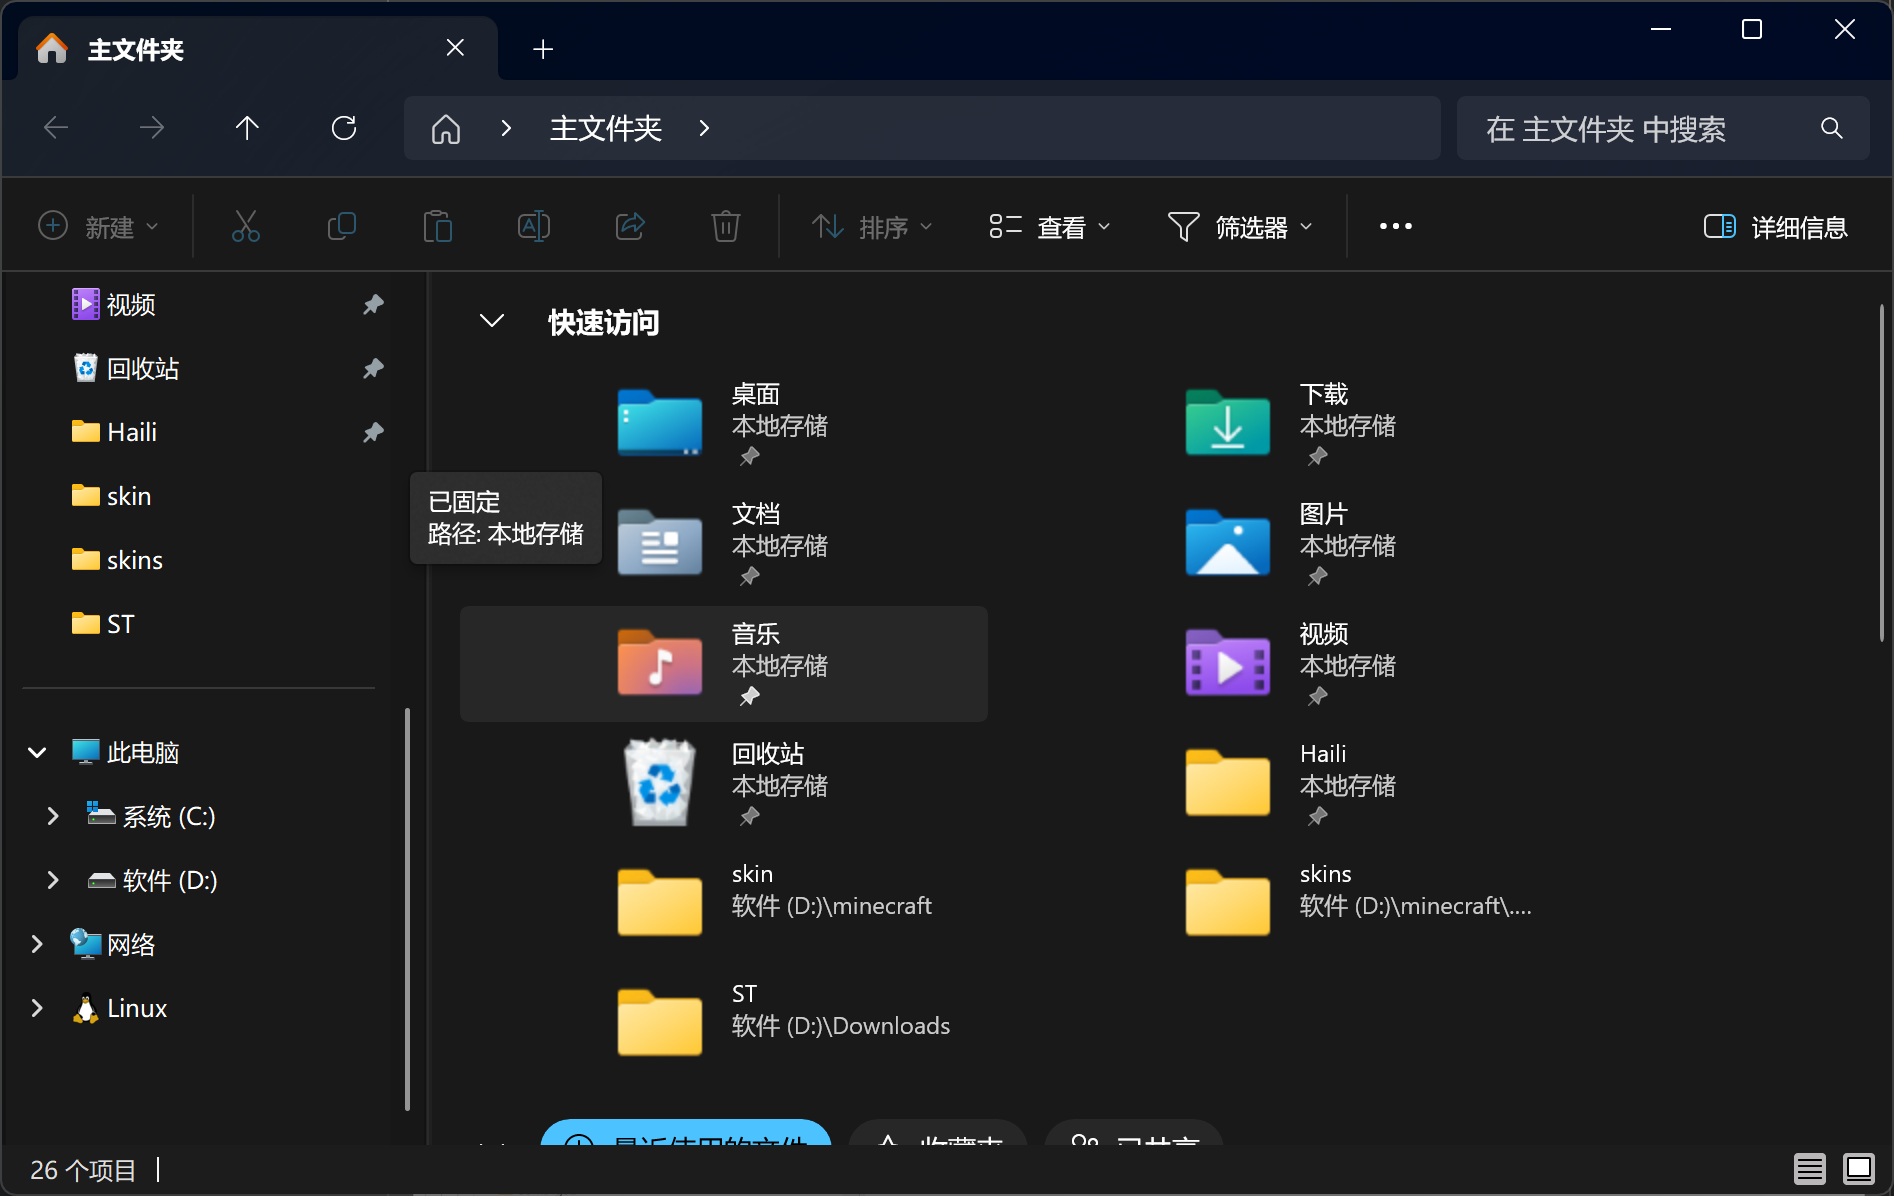Select the 主文件夹 tab
This screenshot has height=1196, width=1894.
click(x=135, y=47)
